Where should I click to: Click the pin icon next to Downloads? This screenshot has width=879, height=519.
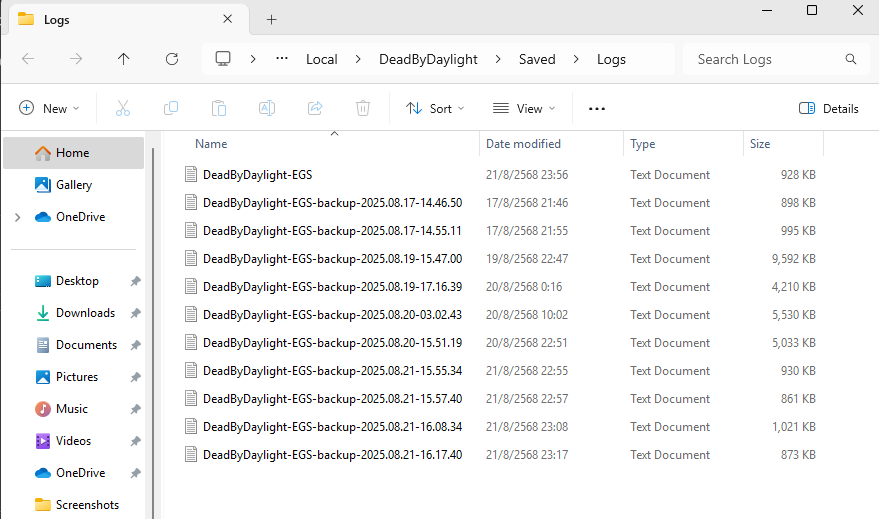click(x=135, y=313)
